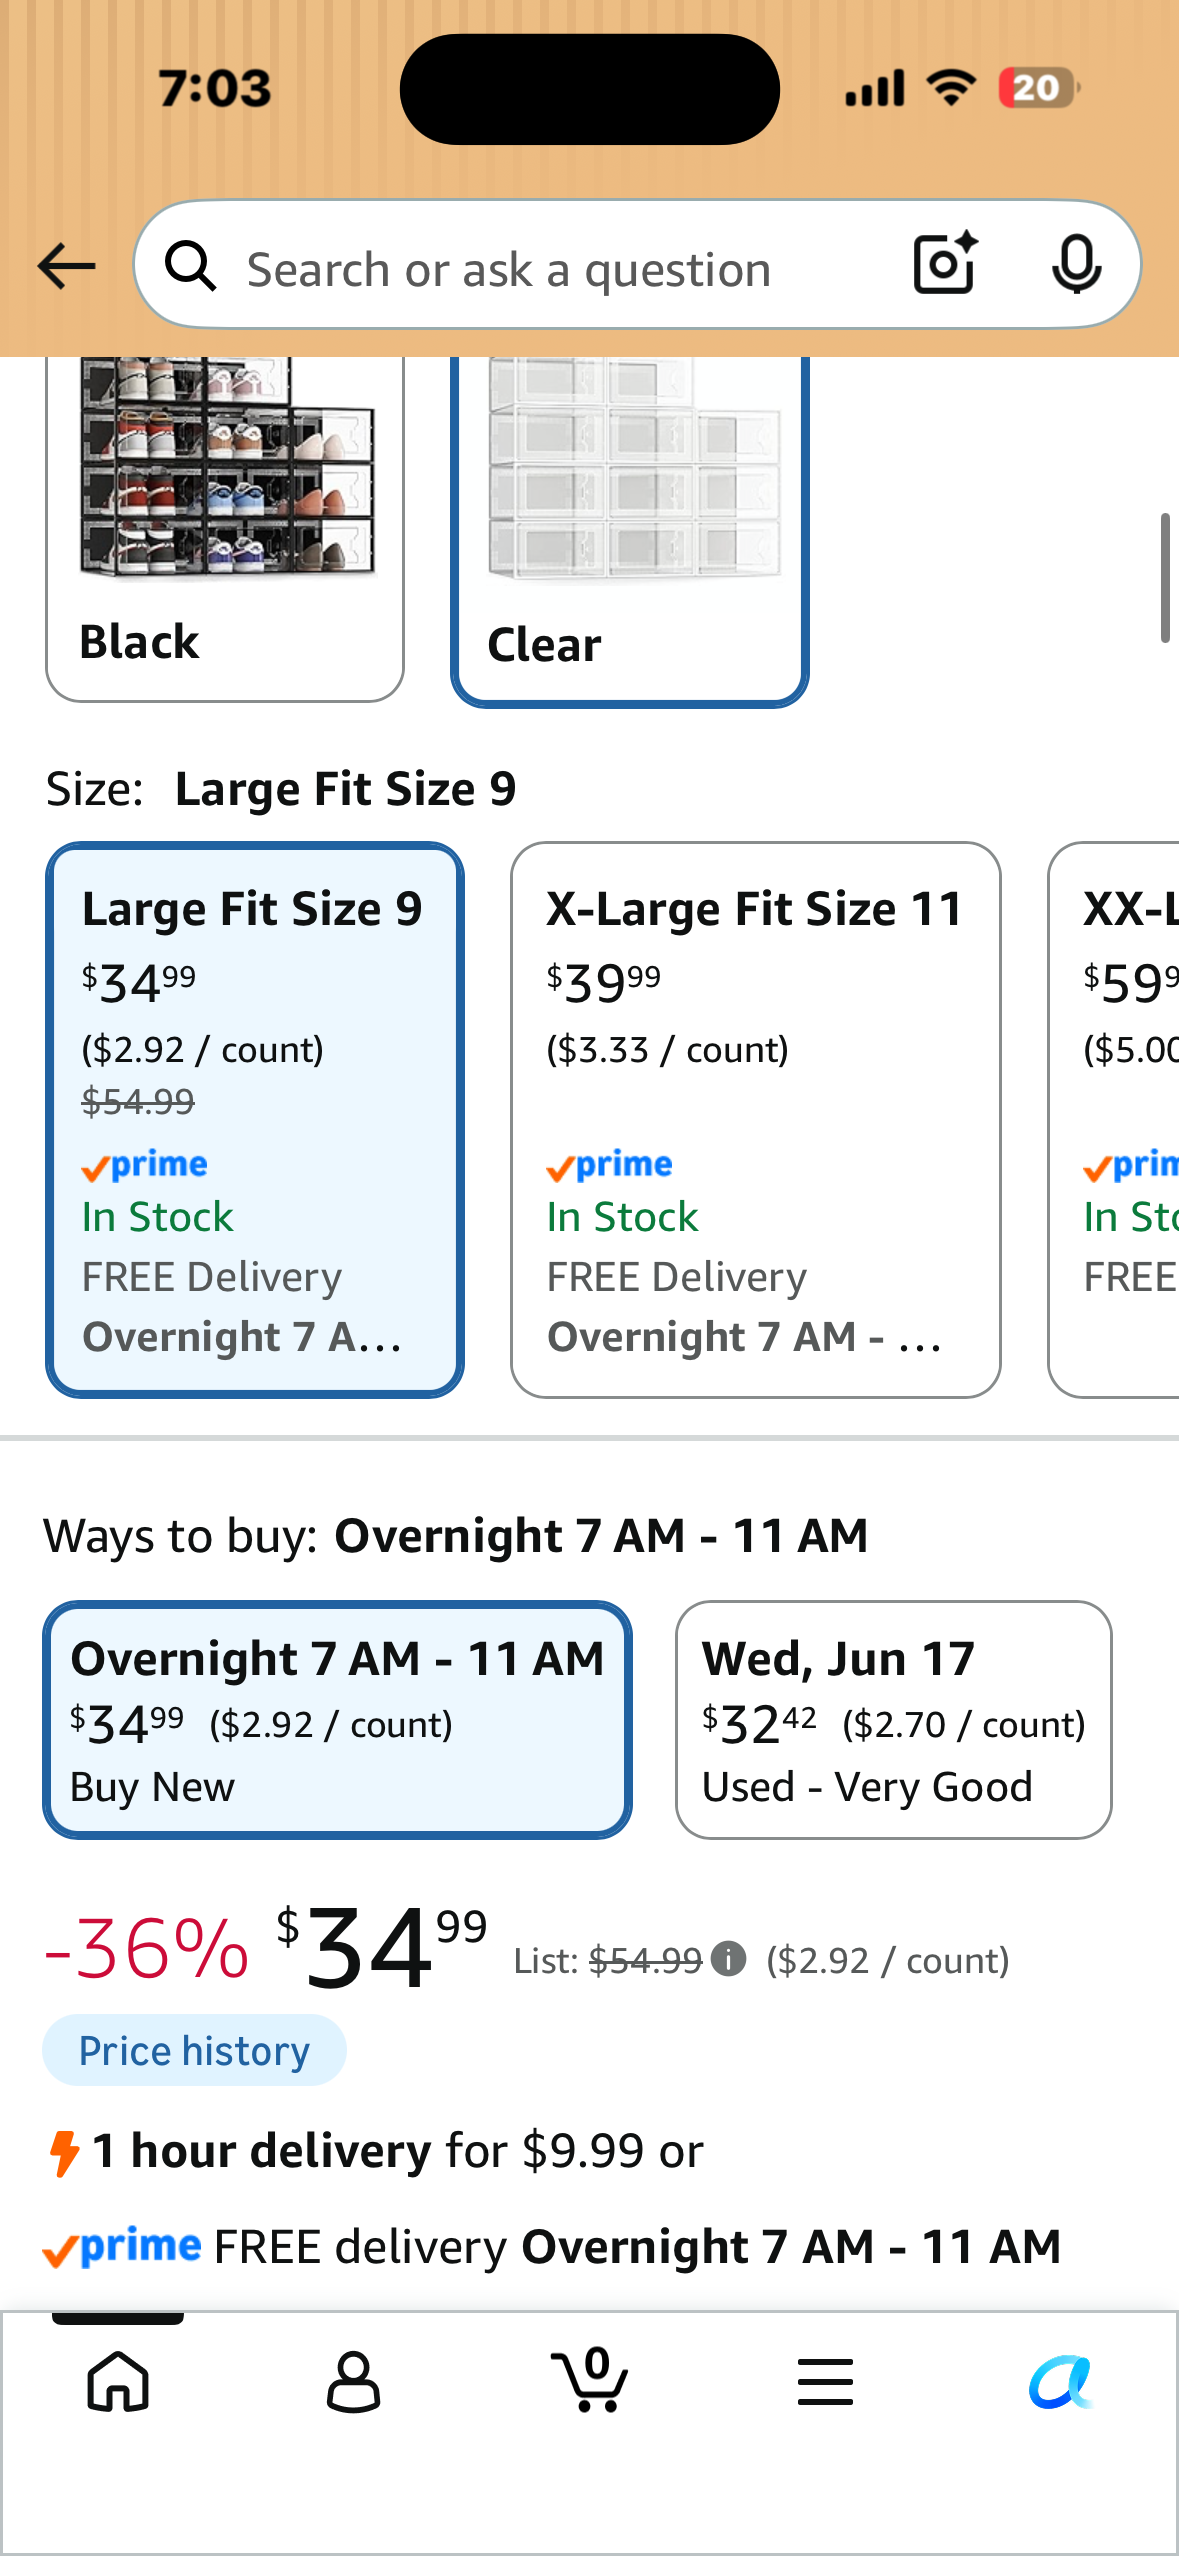Open the Home tab icon

(x=118, y=2381)
